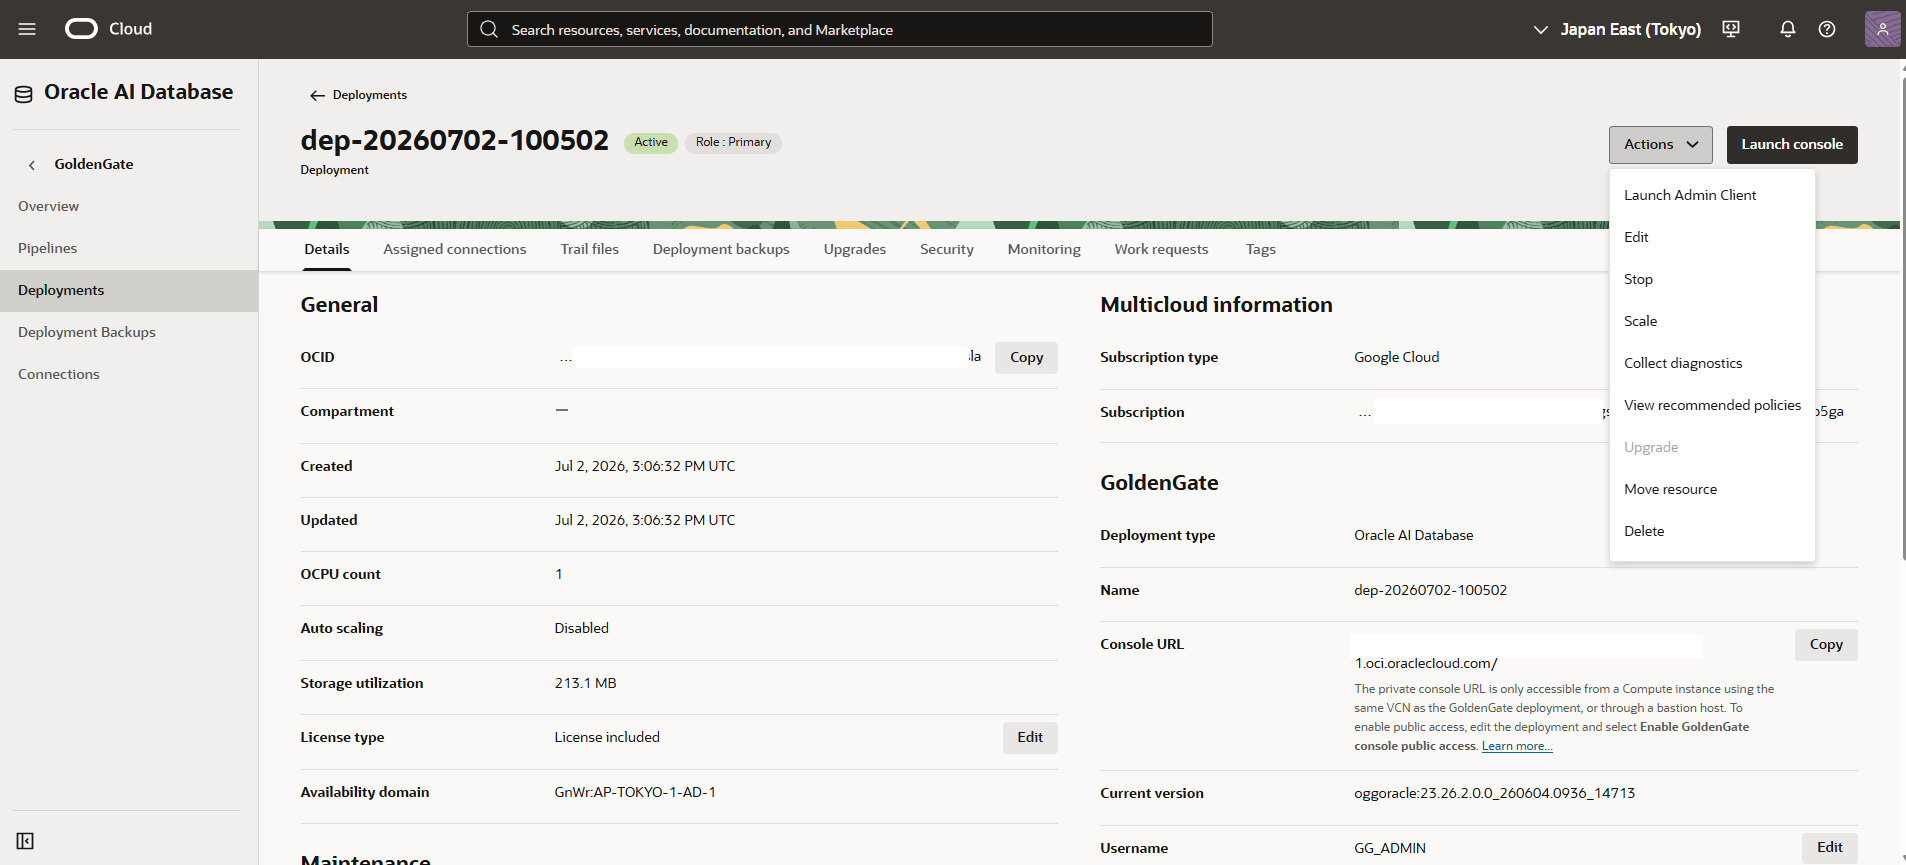Select Launch Admin Client from menu
The height and width of the screenshot is (865, 1906).
(1712, 195)
